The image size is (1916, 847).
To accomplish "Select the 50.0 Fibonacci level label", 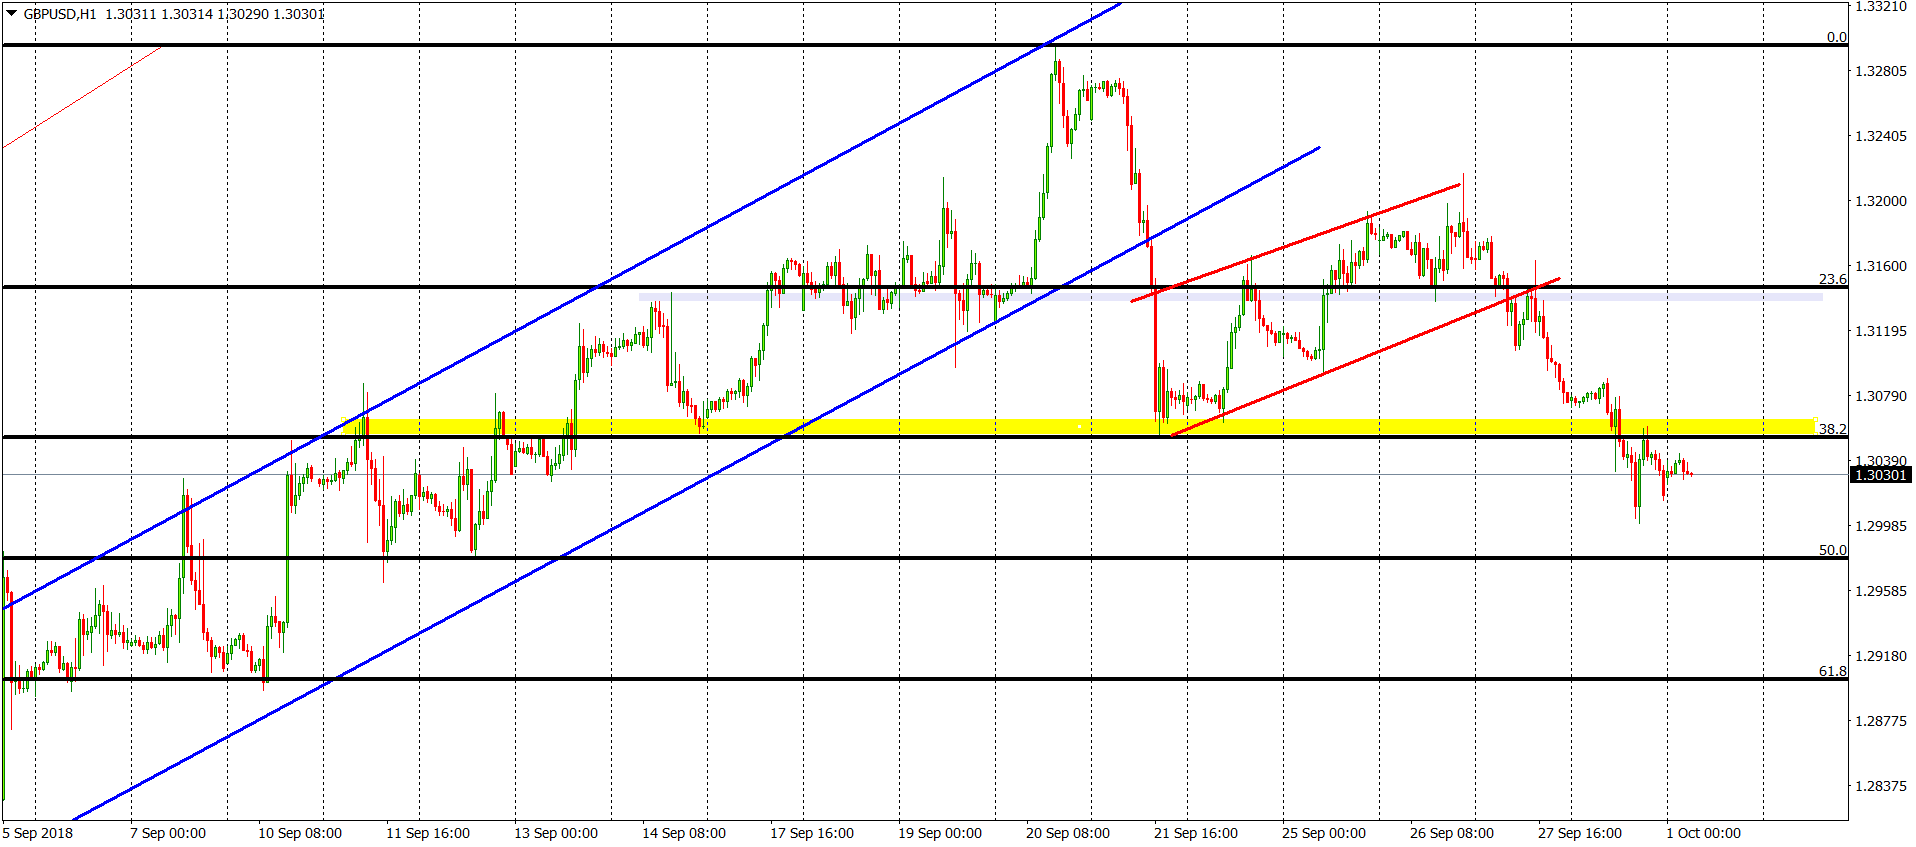I will click(1832, 550).
